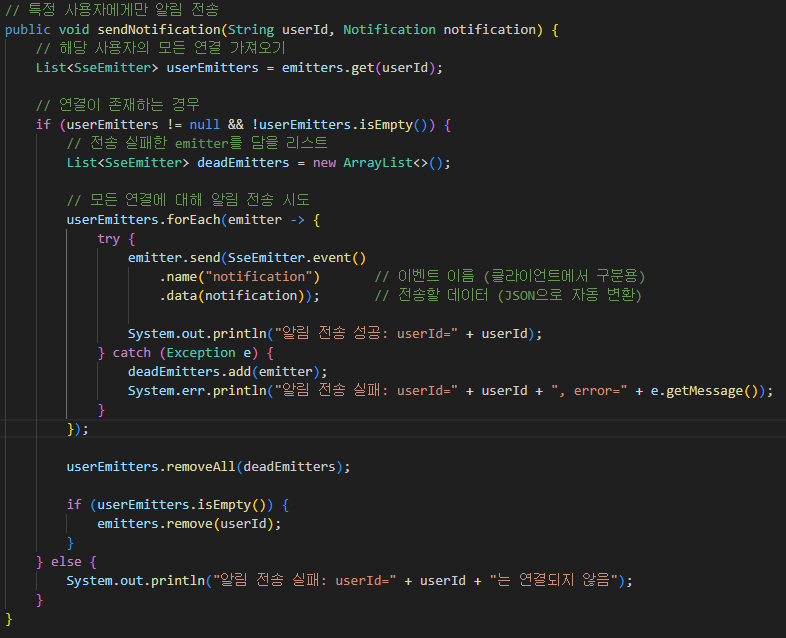Click the userEmitters.forEach call
This screenshot has height=638, width=786.
(x=143, y=220)
